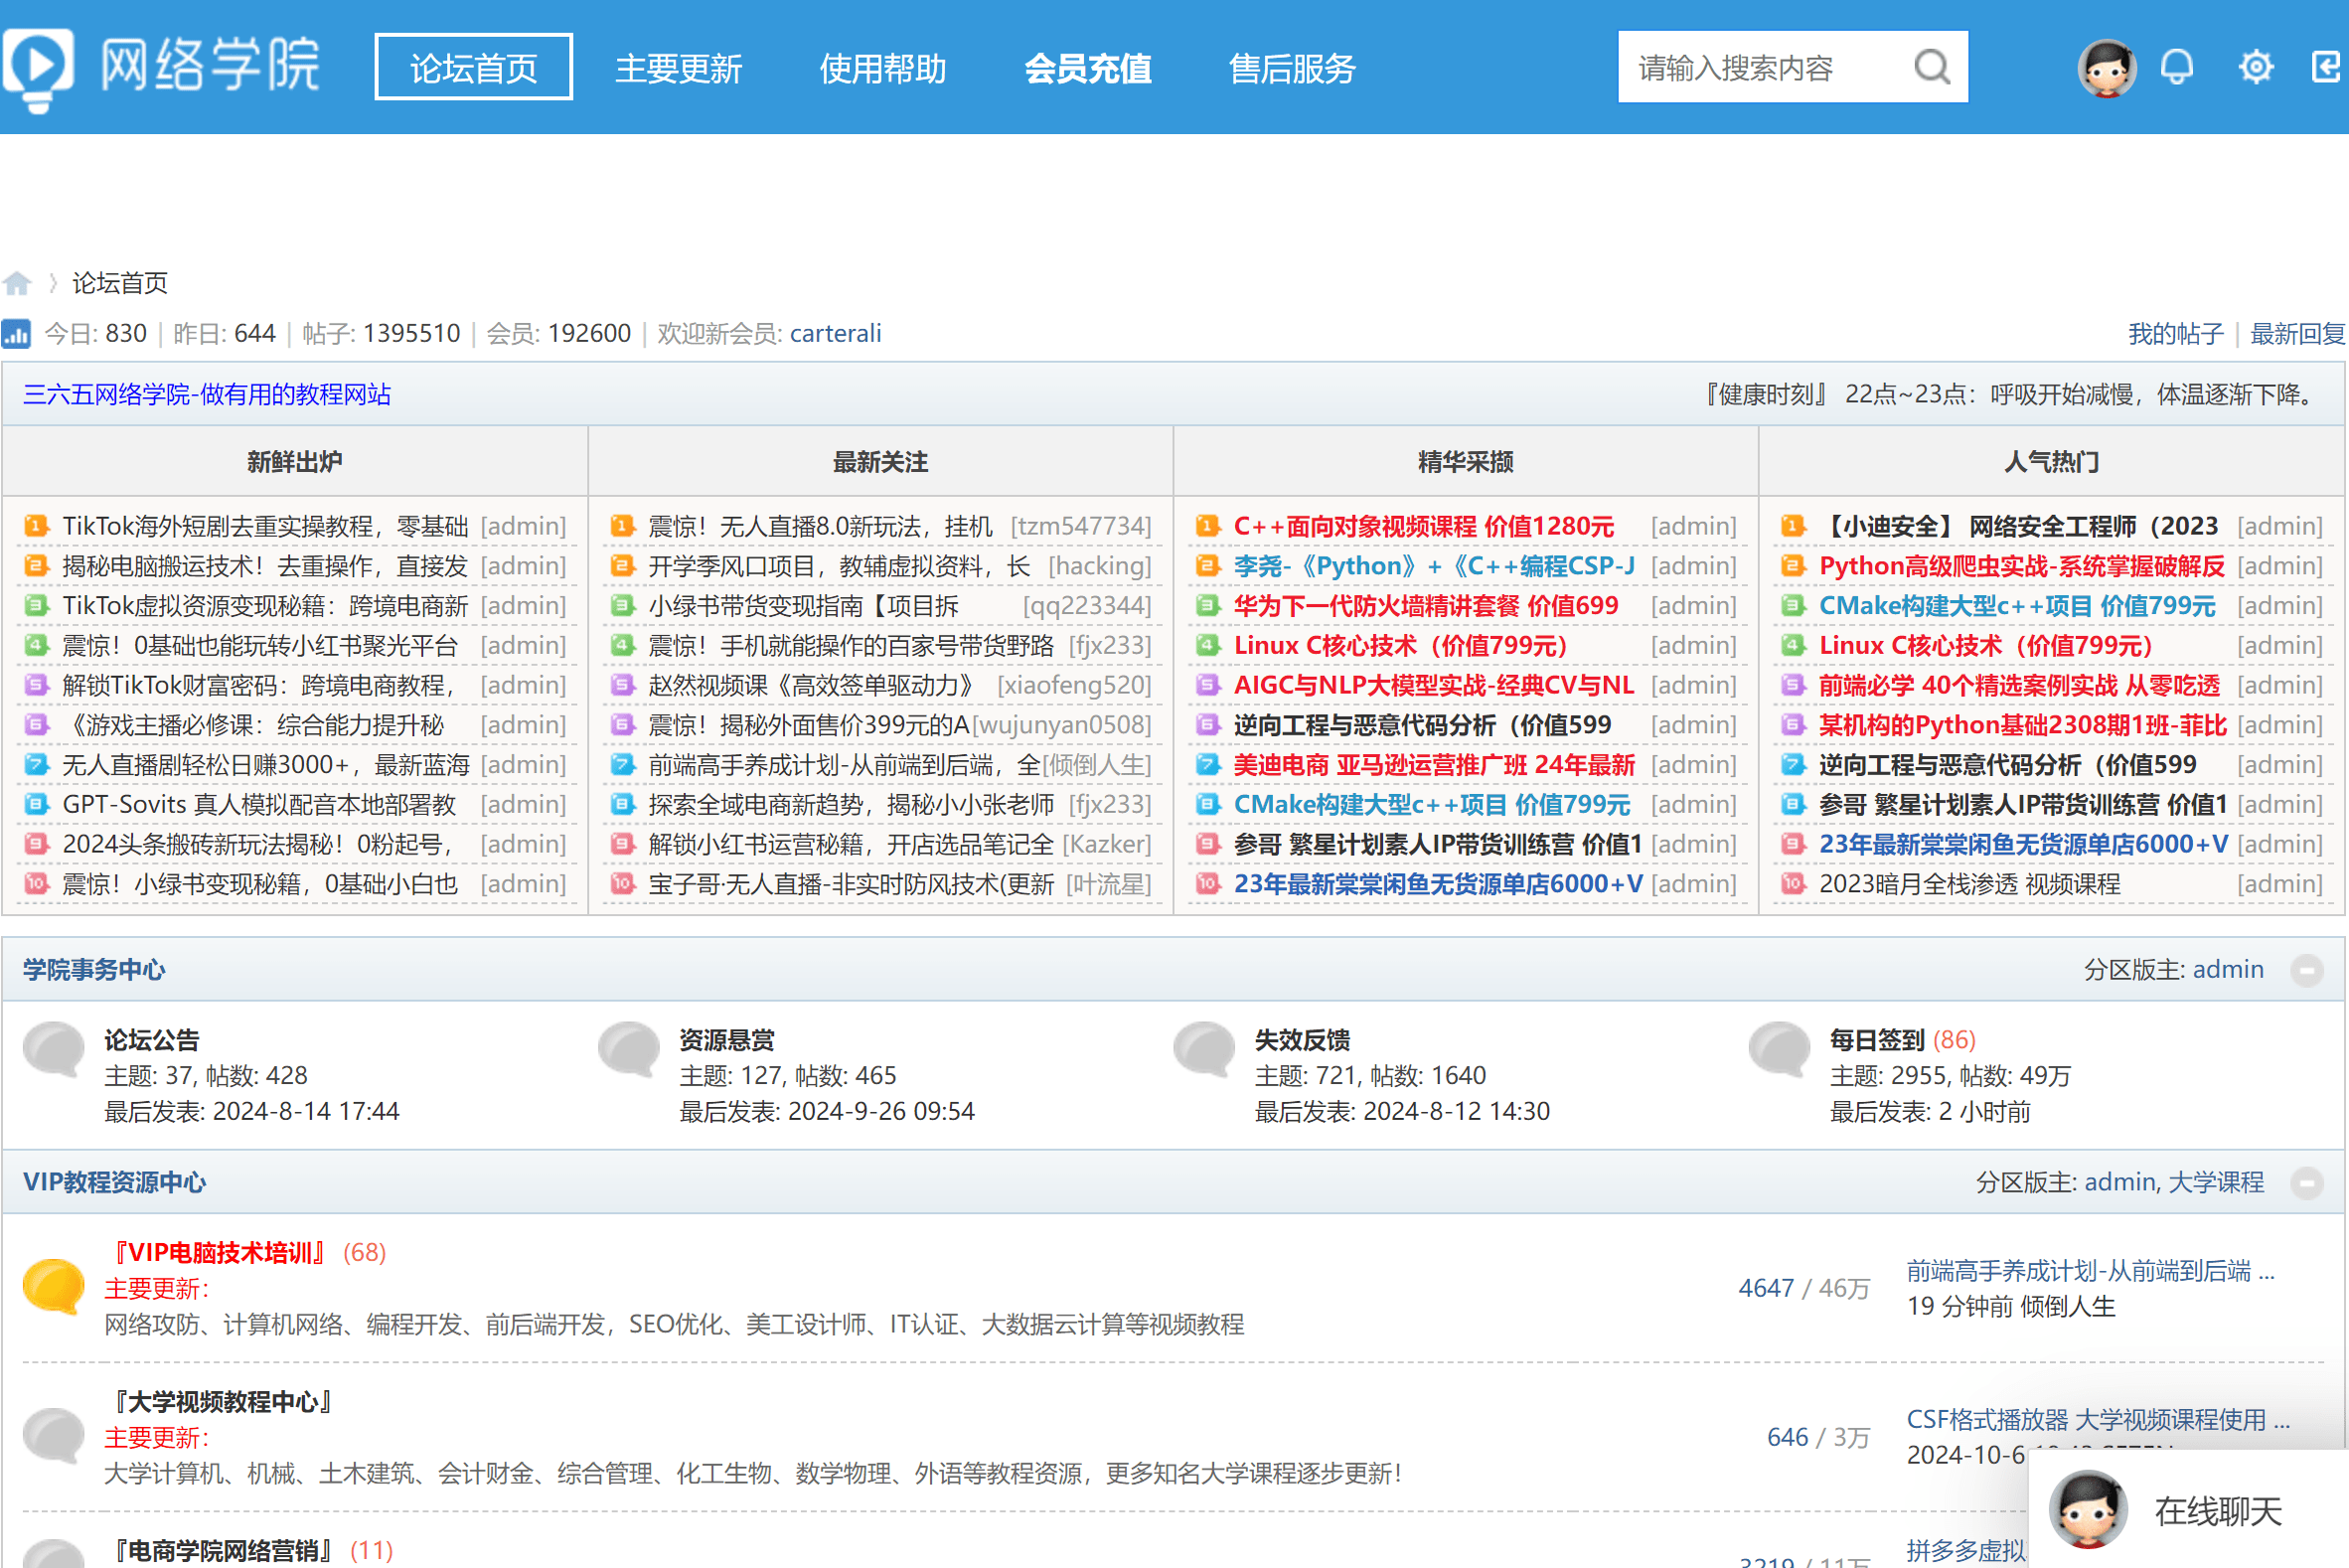Open 小绿书带货变现指南 thread
The width and height of the screenshot is (2349, 1568).
click(x=803, y=605)
